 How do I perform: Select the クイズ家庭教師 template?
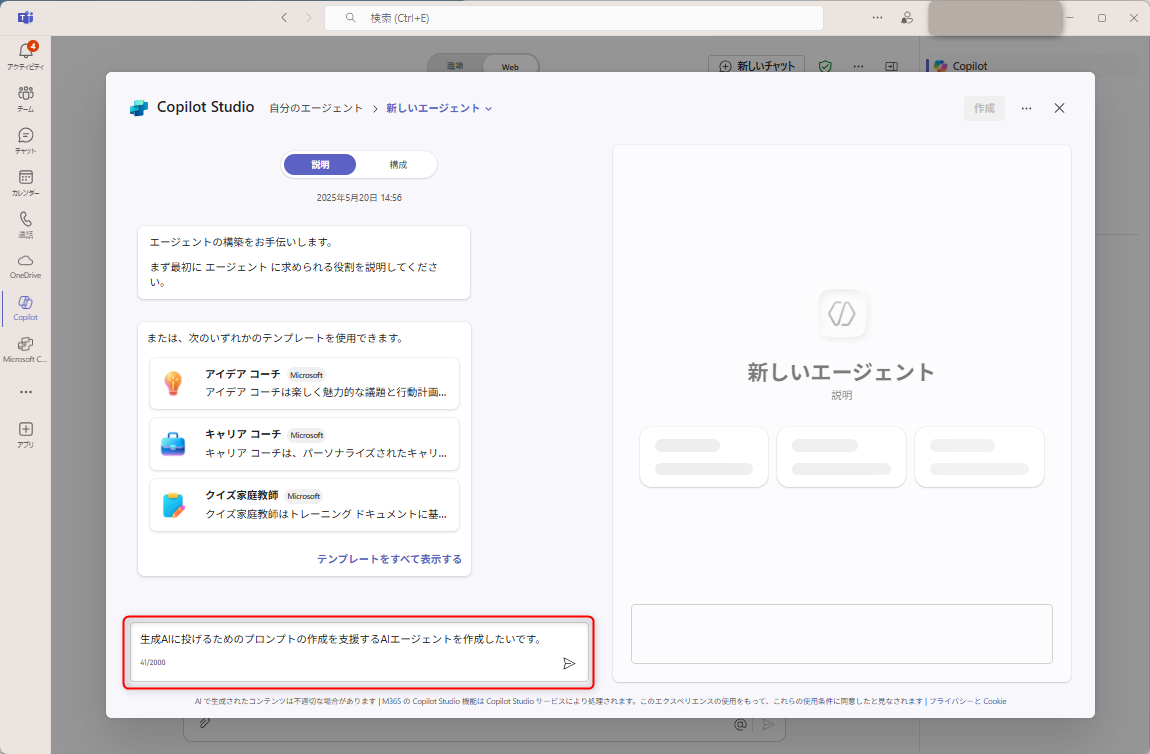304,505
